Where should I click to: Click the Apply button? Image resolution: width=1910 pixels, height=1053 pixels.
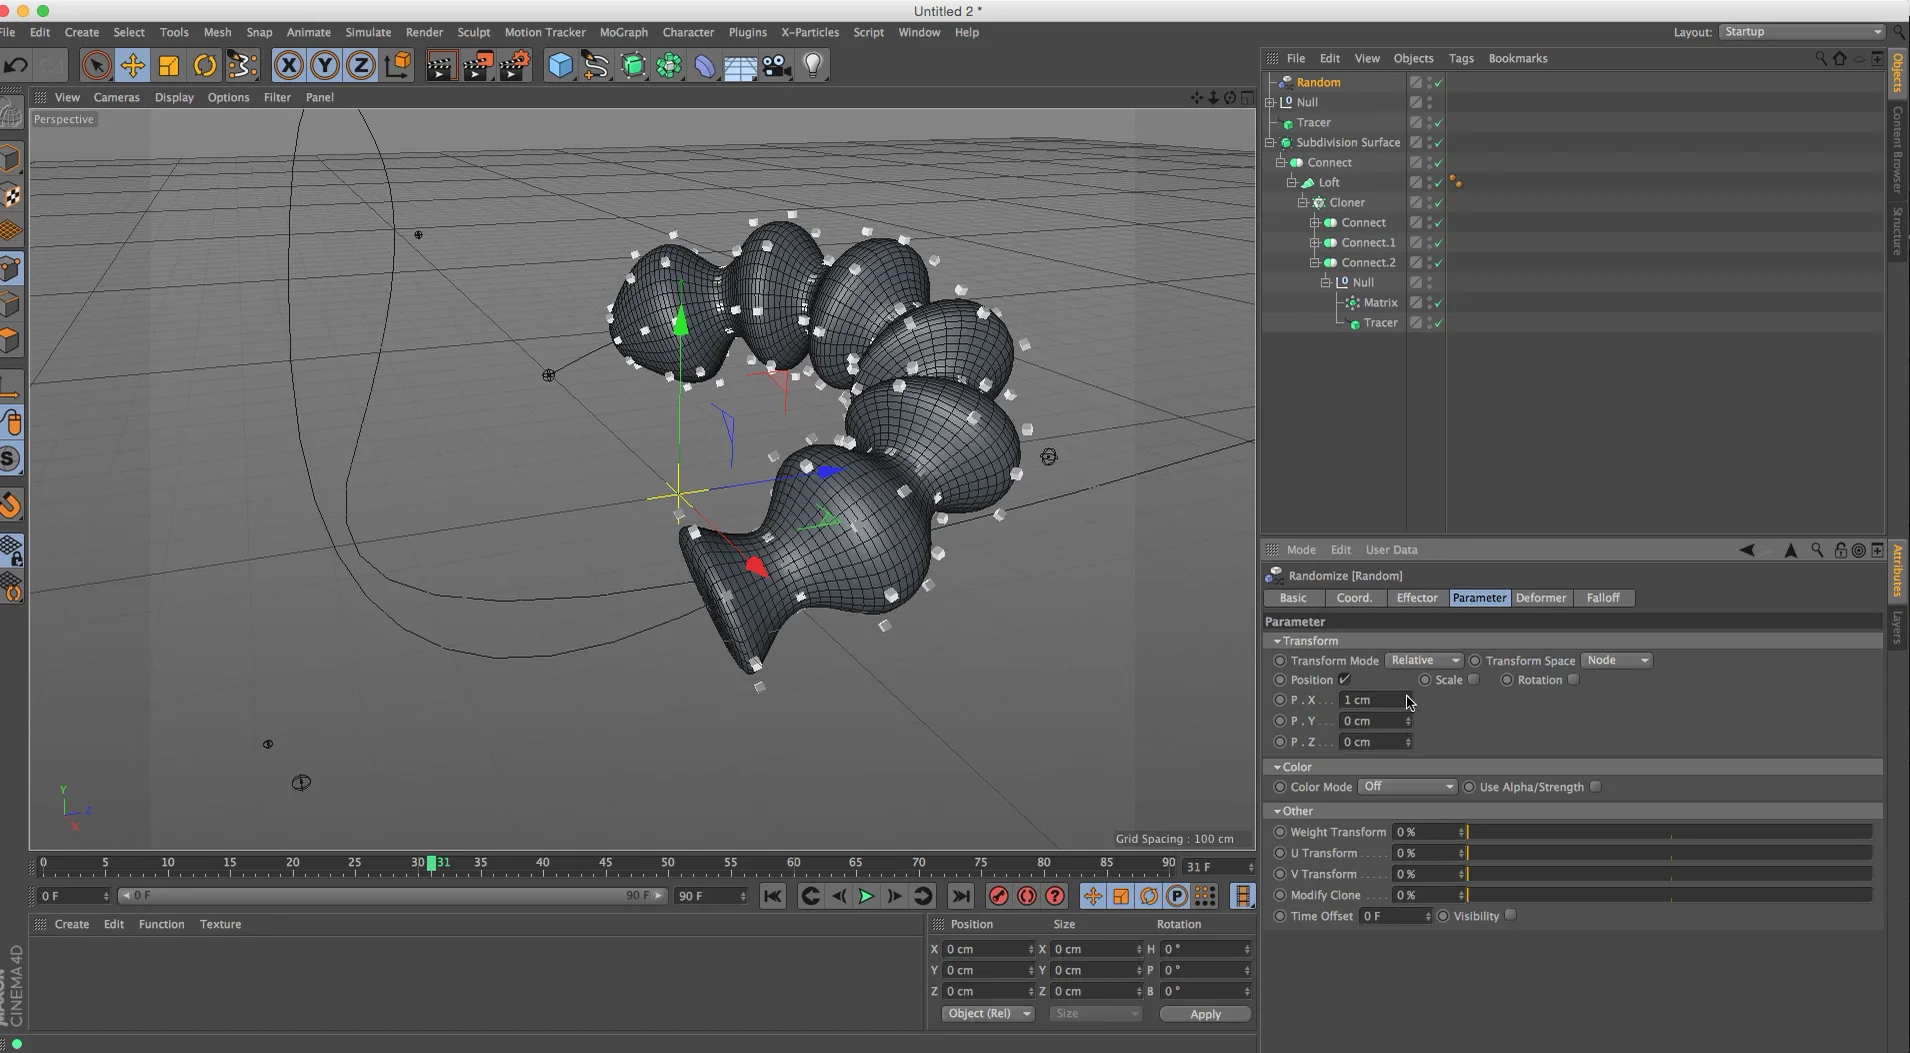pos(1204,1014)
